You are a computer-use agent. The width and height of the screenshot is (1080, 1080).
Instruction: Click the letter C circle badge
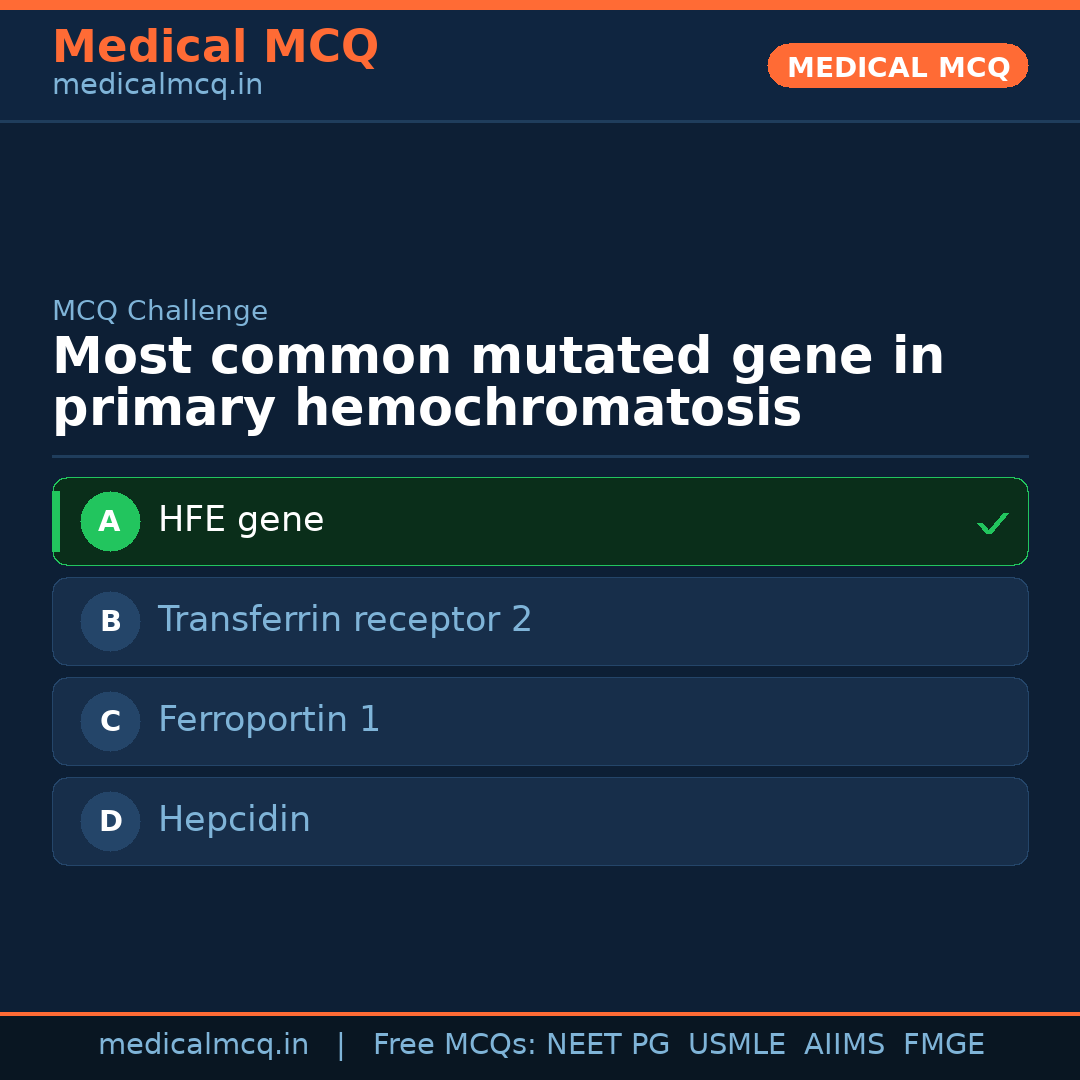tap(110, 721)
